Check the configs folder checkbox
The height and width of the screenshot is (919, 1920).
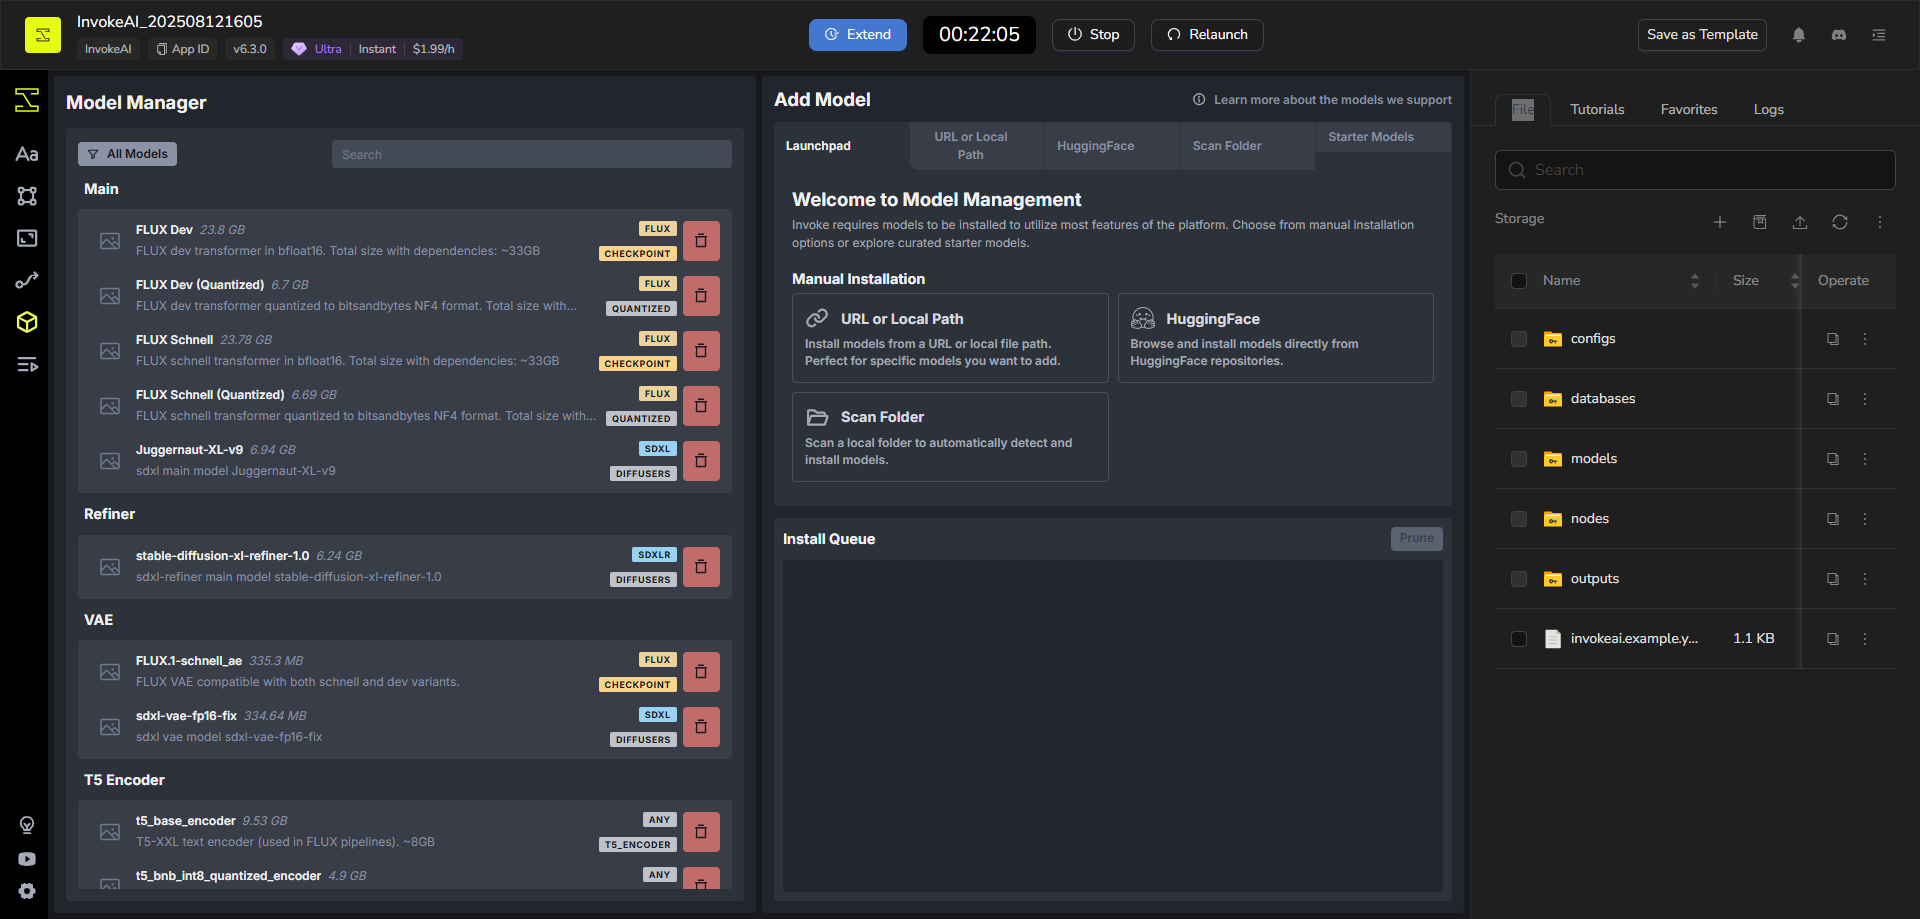[1519, 339]
